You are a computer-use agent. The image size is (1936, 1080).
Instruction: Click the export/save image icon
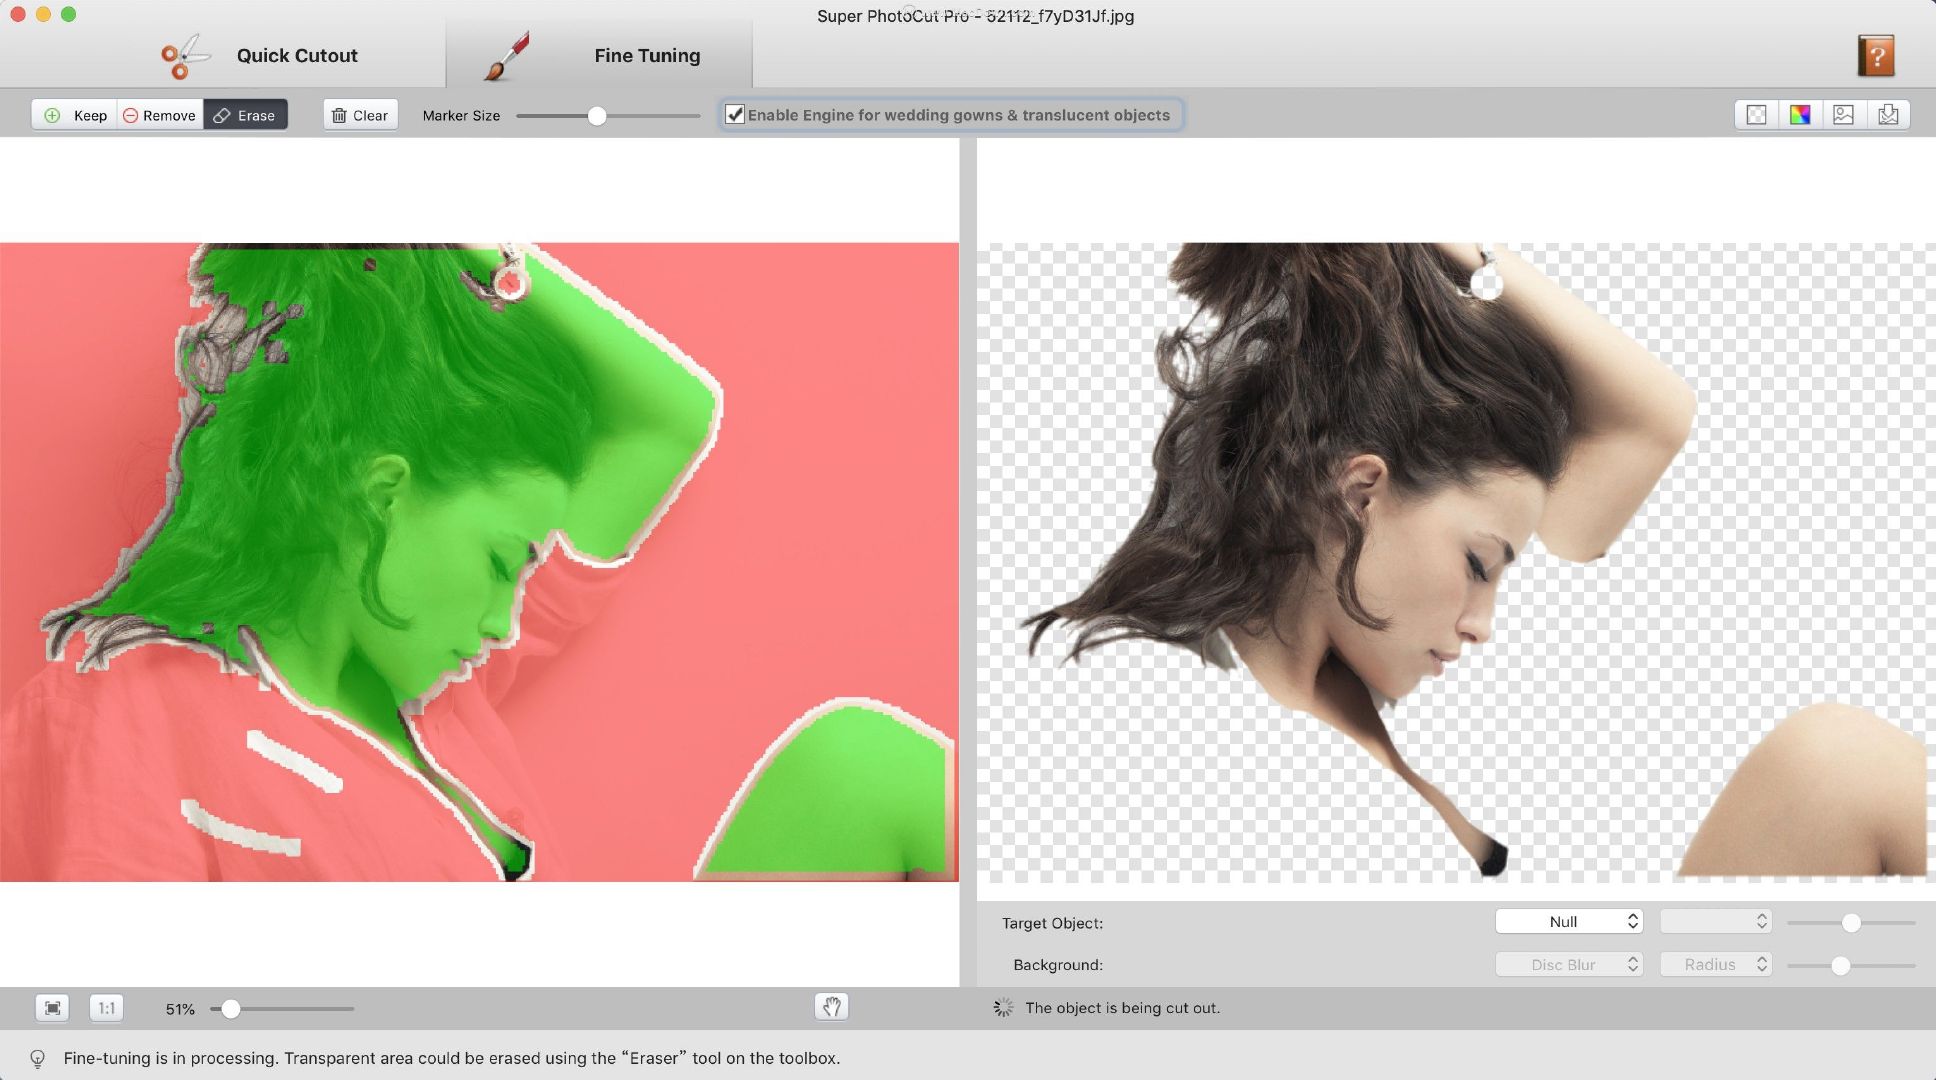point(1888,114)
